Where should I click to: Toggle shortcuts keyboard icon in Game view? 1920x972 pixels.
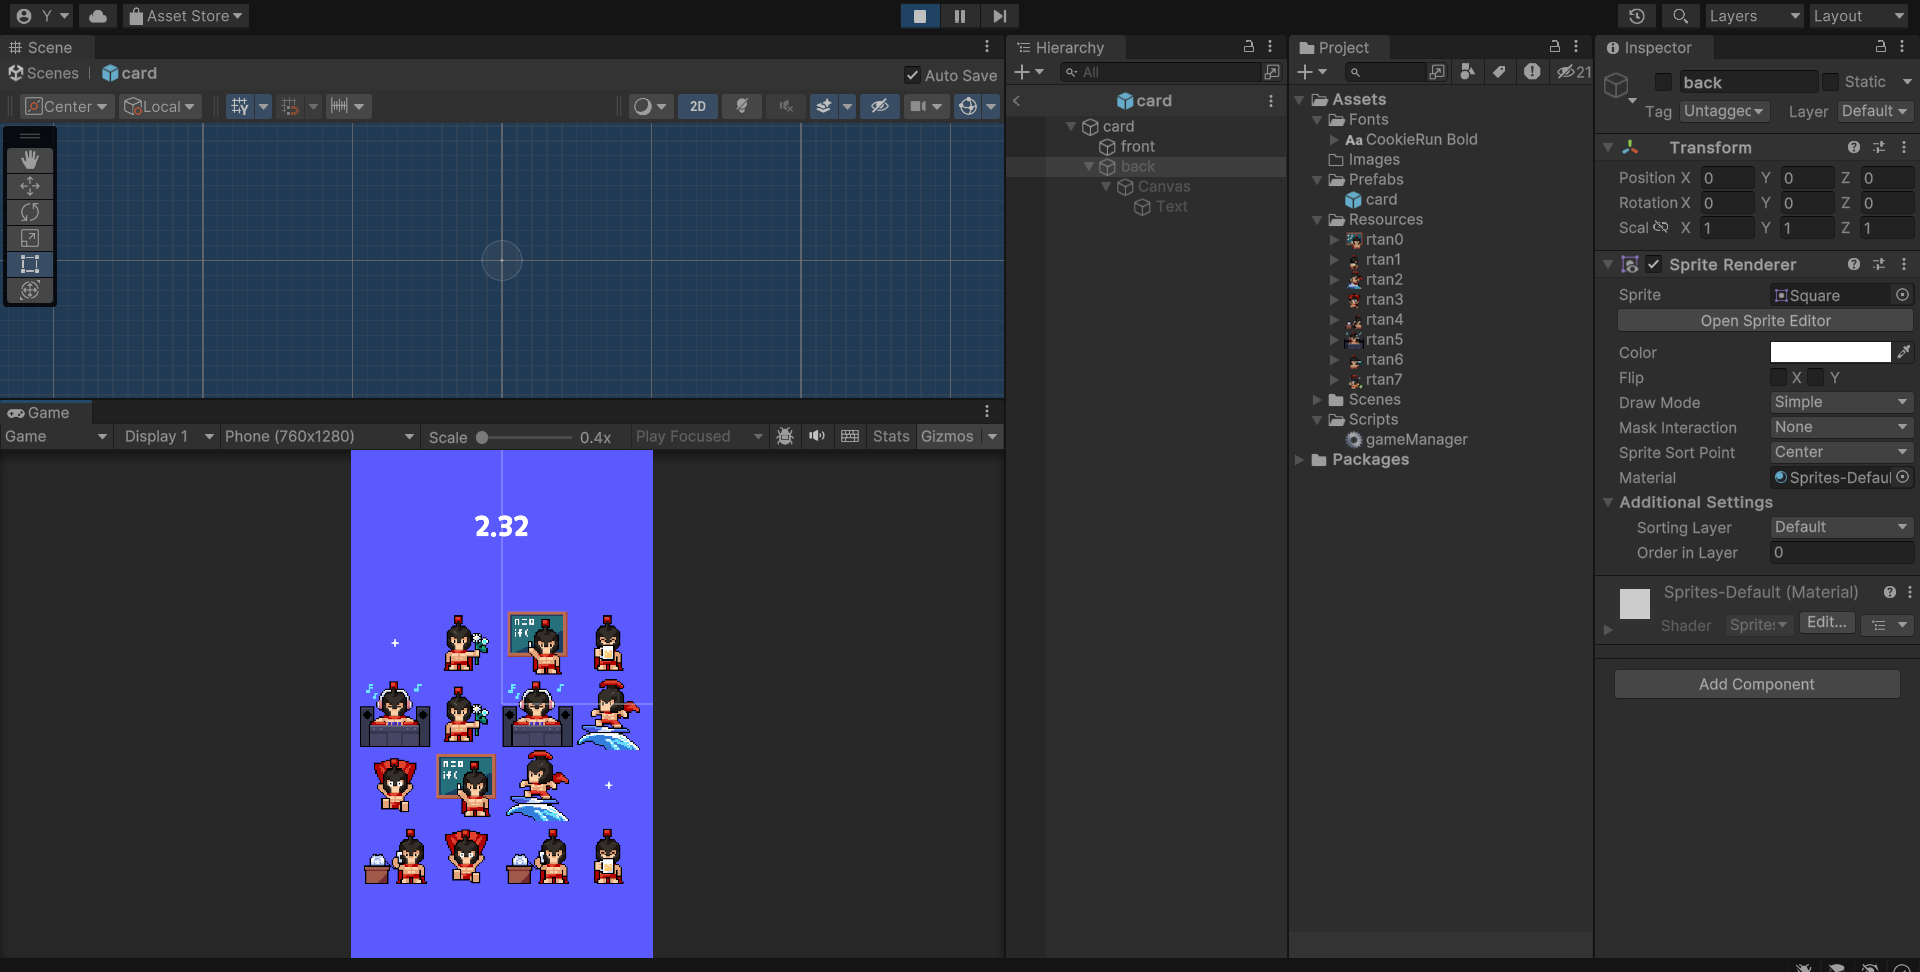tap(850, 436)
